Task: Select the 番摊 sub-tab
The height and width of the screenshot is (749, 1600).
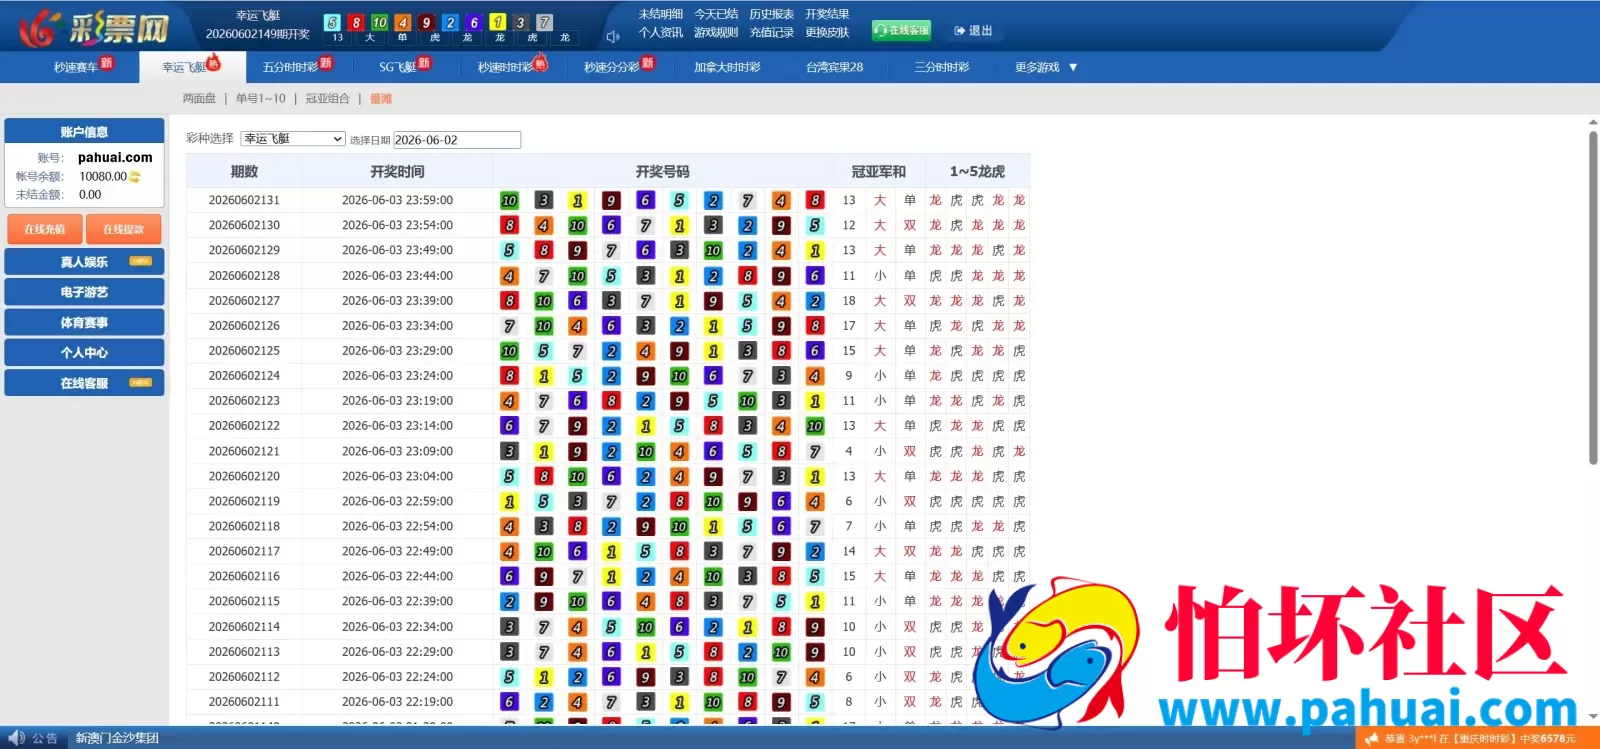Action: click(x=381, y=98)
